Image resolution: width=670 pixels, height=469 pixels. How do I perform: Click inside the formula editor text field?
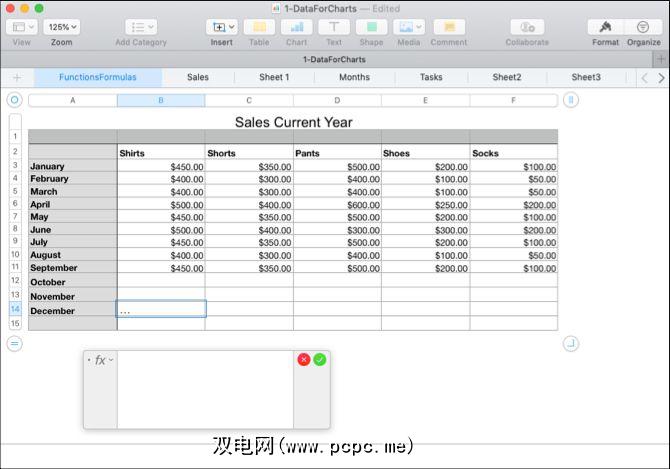point(205,390)
